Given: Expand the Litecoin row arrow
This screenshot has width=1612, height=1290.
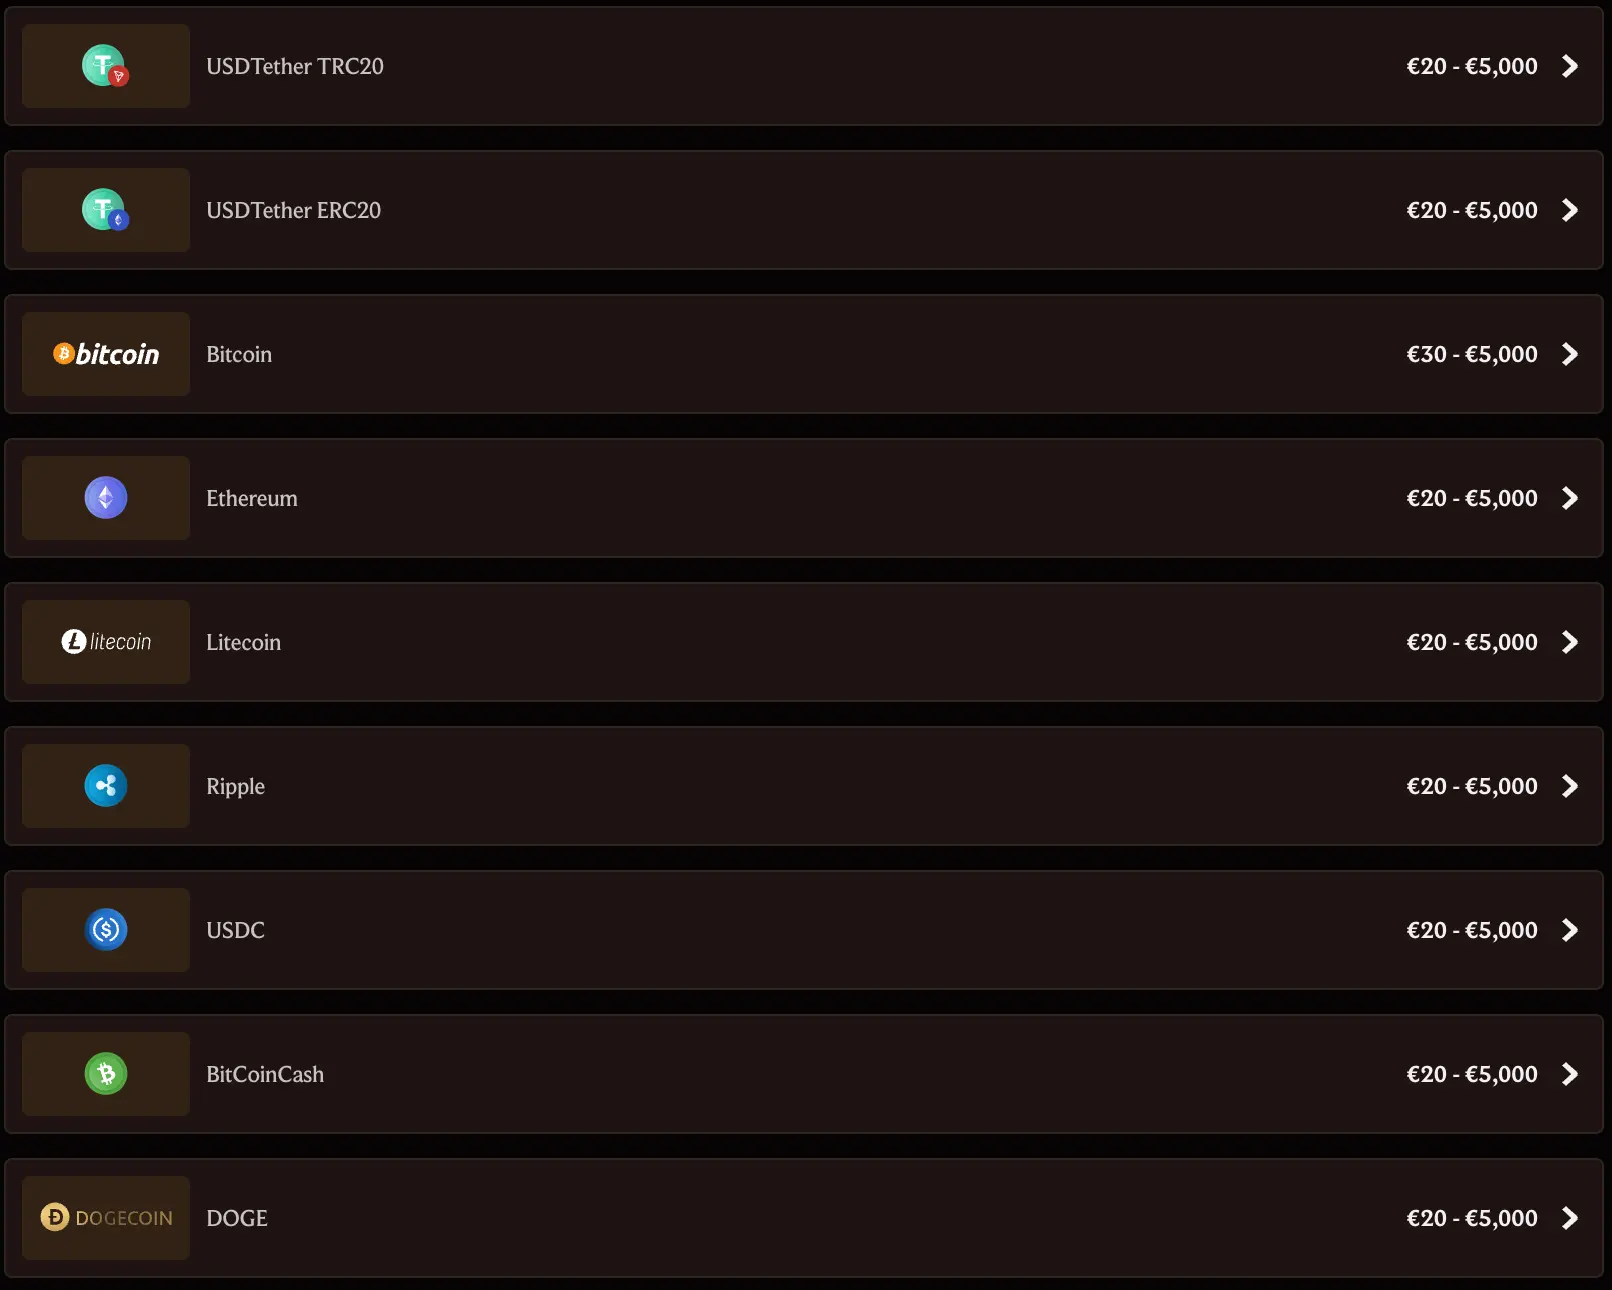Looking at the screenshot, I should point(1570,642).
